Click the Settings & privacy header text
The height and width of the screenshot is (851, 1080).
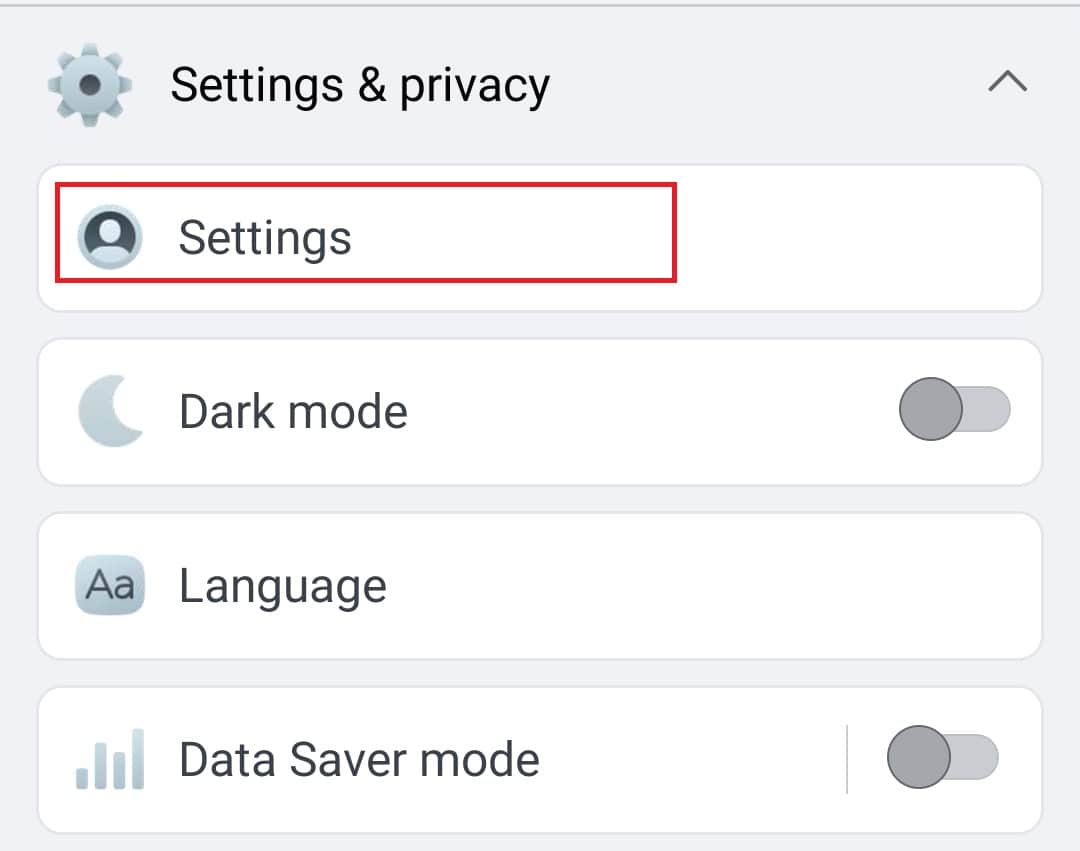tap(360, 85)
